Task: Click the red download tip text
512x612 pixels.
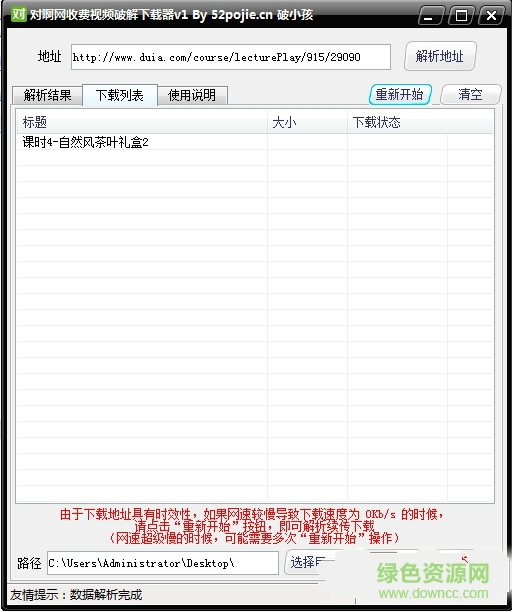Action: [x=252, y=526]
